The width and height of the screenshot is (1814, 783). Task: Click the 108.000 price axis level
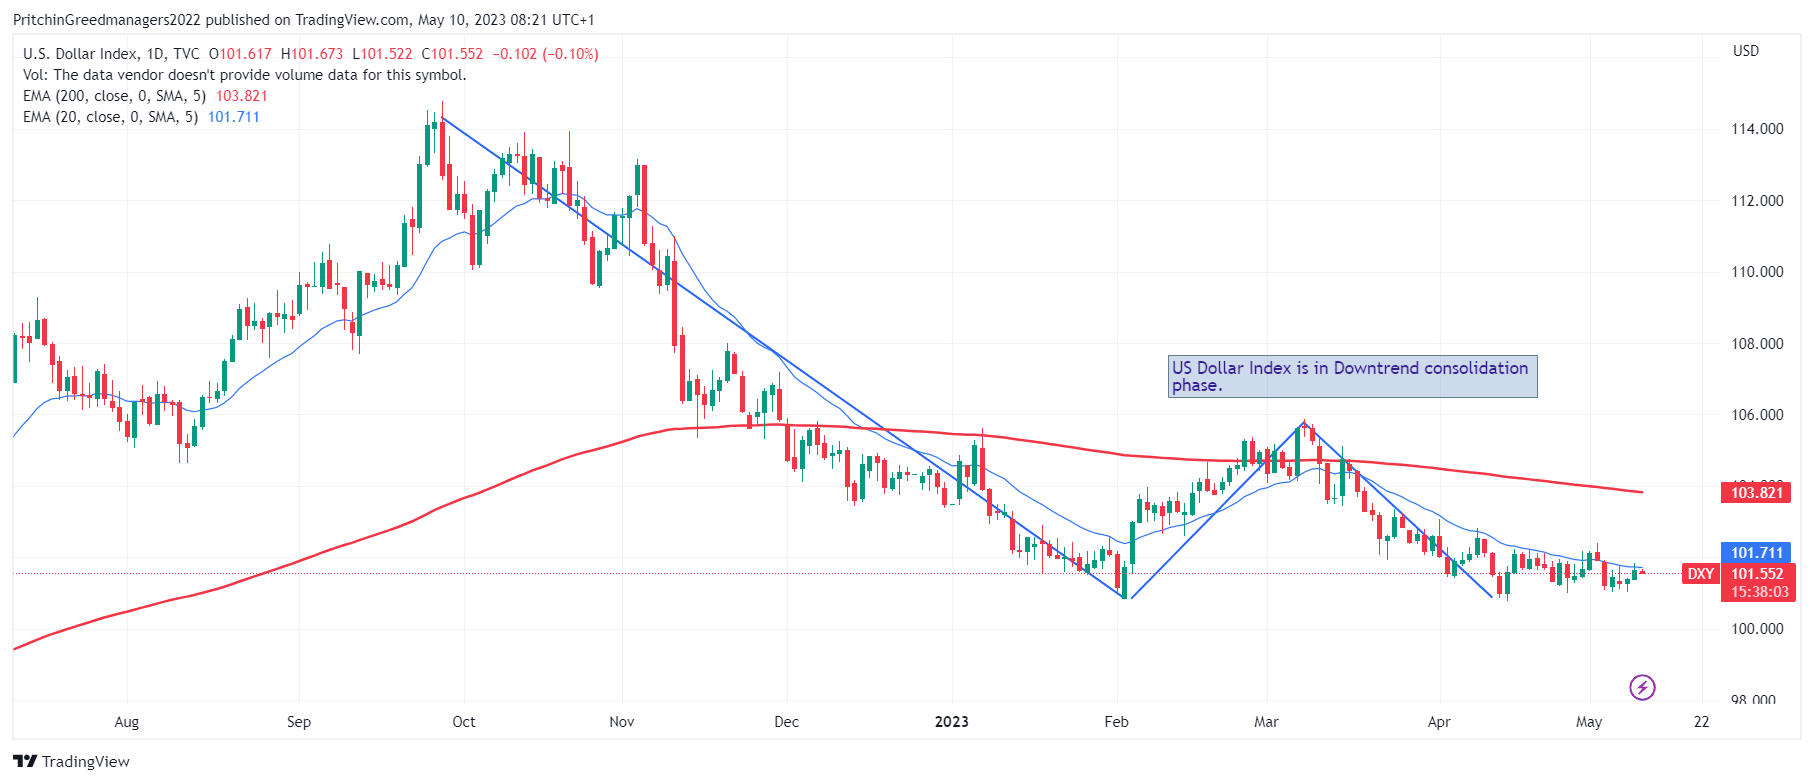[x=1757, y=344]
